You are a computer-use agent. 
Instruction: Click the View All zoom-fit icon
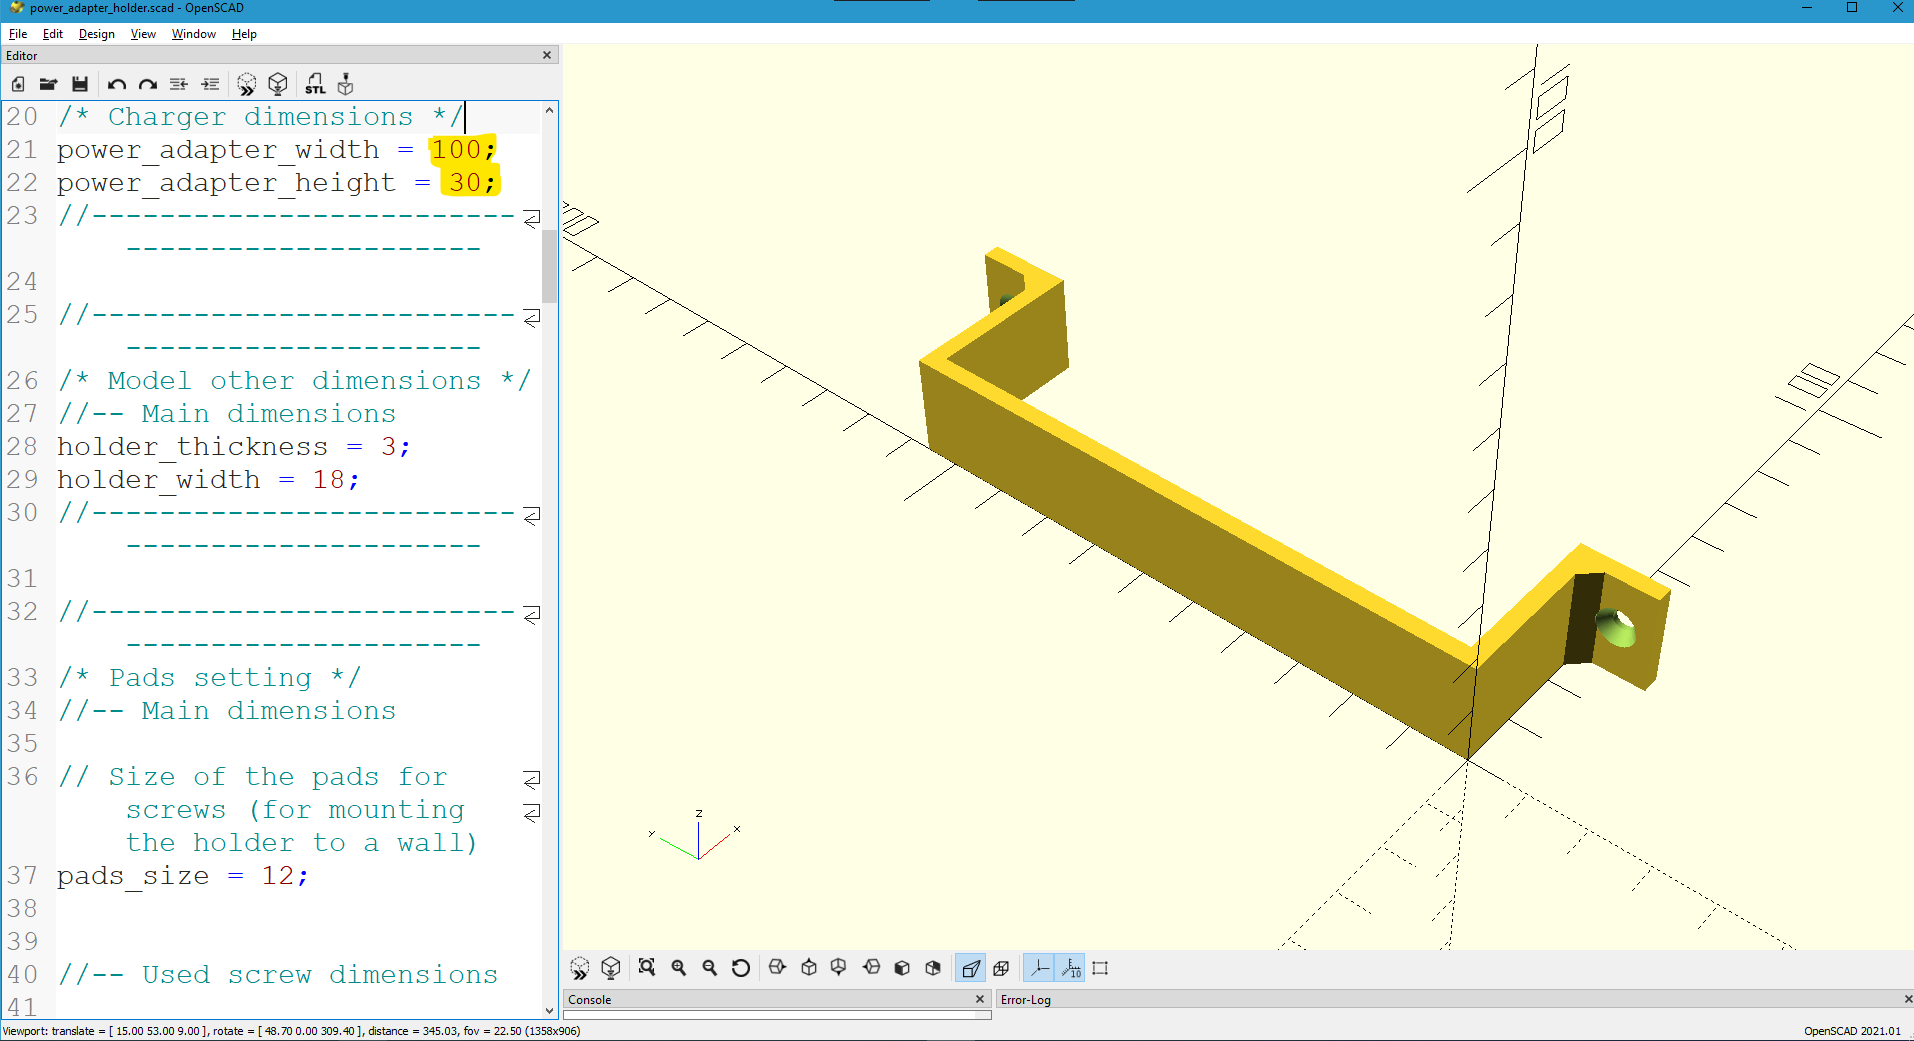coord(647,968)
